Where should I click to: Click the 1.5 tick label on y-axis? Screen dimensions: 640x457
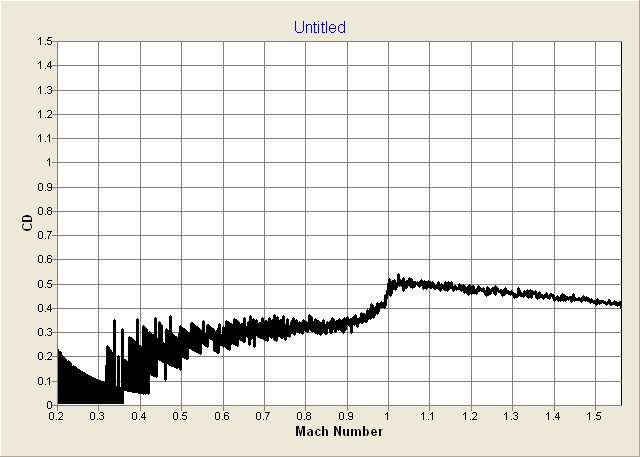pos(45,42)
